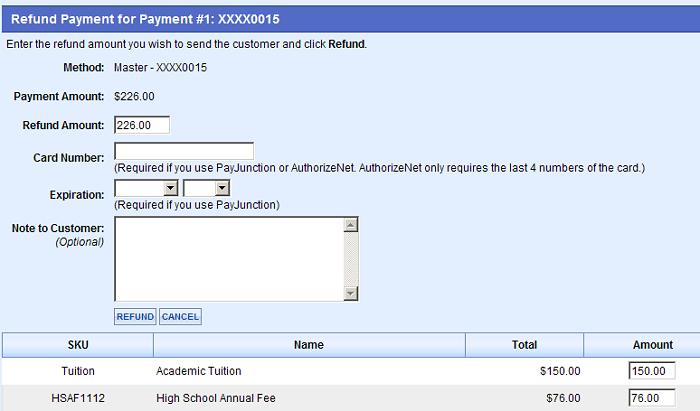Click the expiration month dropdown arrow

tap(171, 187)
